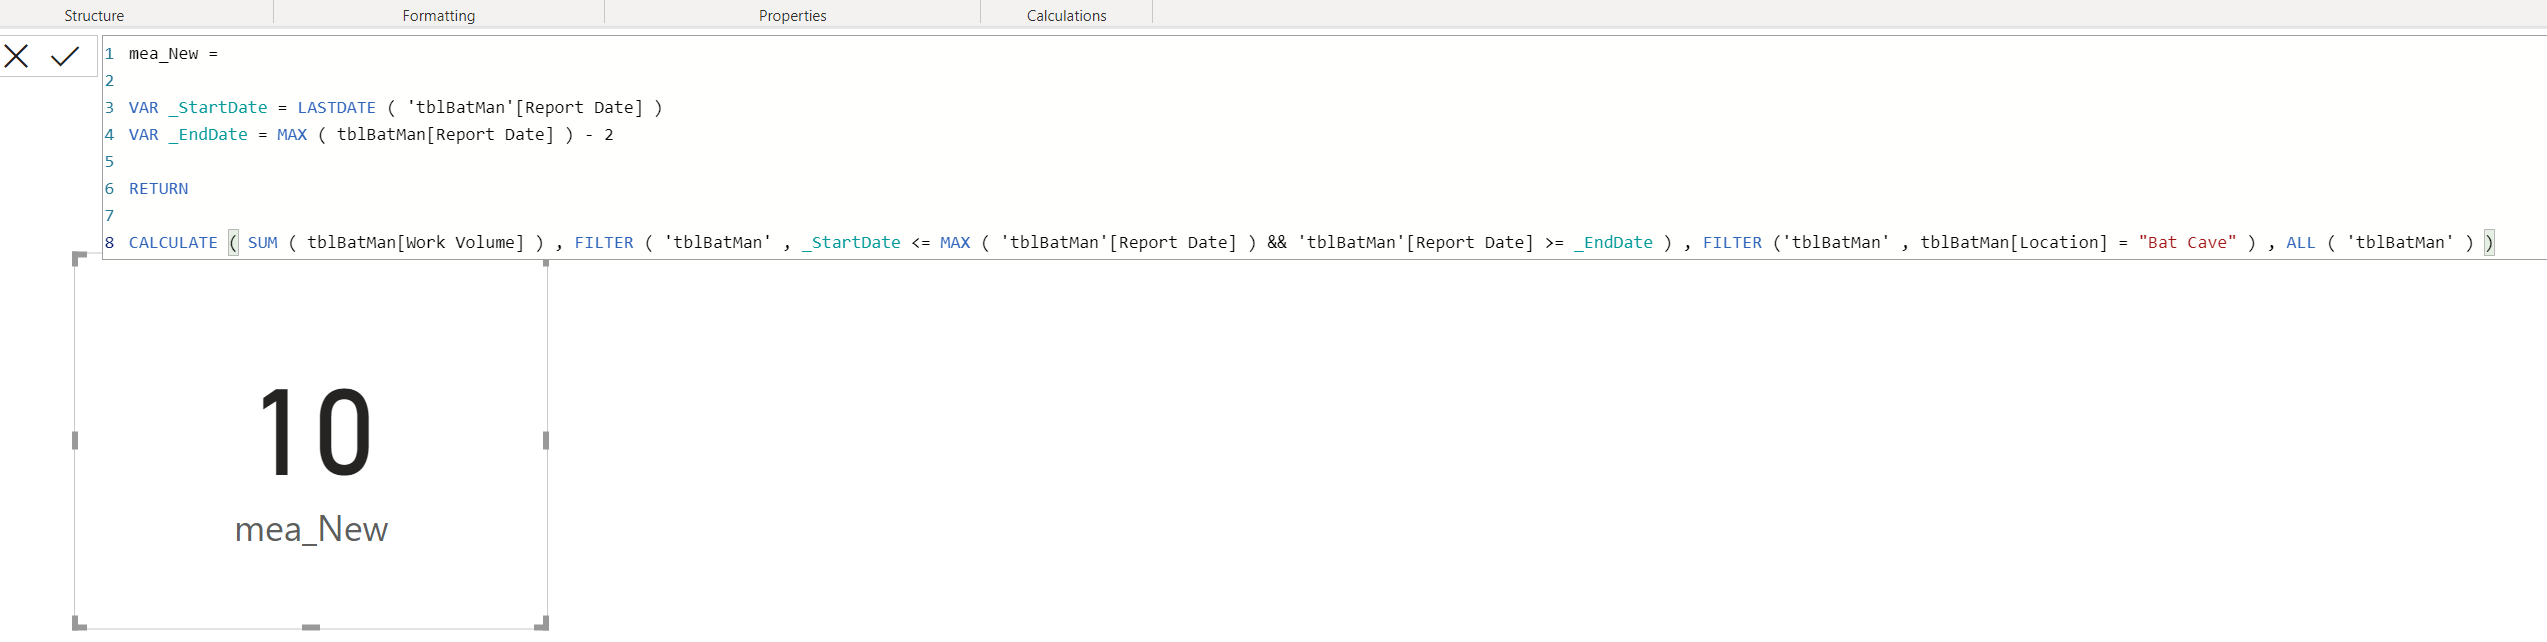Open the Structure ribbon group label
The height and width of the screenshot is (642, 2547).
click(94, 16)
